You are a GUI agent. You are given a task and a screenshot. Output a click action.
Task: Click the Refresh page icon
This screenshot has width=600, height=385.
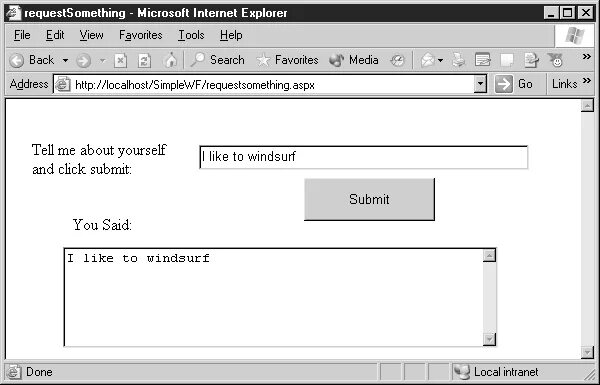[144, 60]
